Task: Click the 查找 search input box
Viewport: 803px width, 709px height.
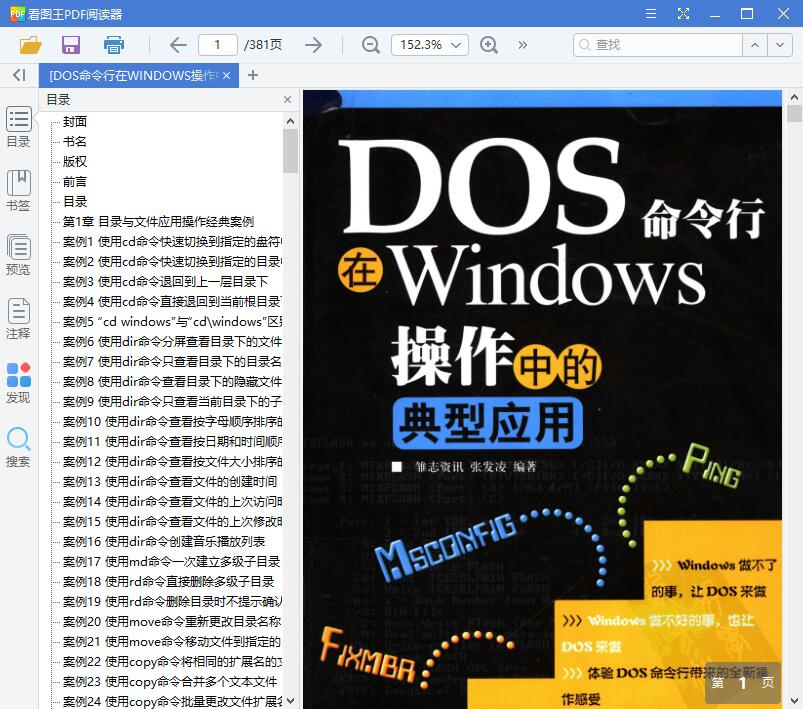Action: [658, 45]
